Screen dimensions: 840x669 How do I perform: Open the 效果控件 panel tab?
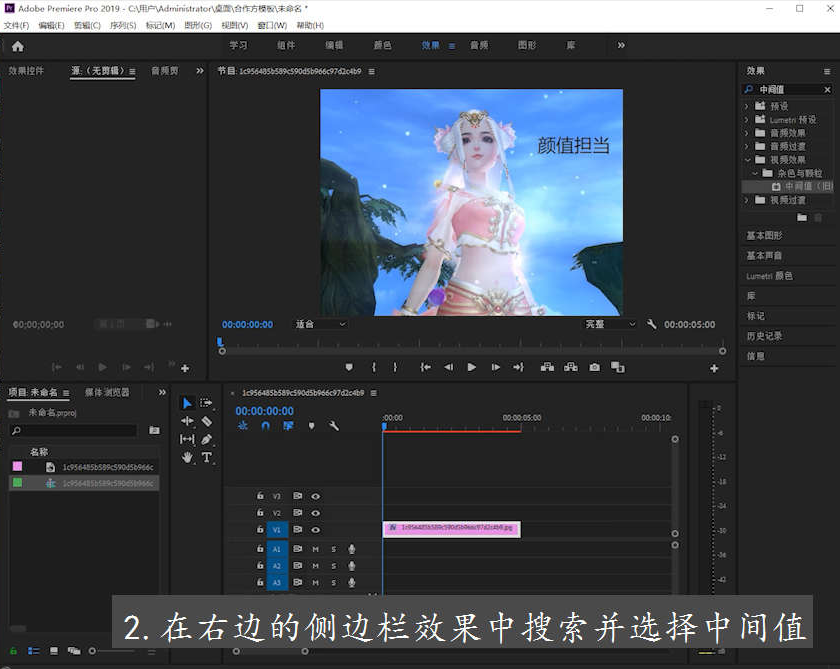point(26,71)
